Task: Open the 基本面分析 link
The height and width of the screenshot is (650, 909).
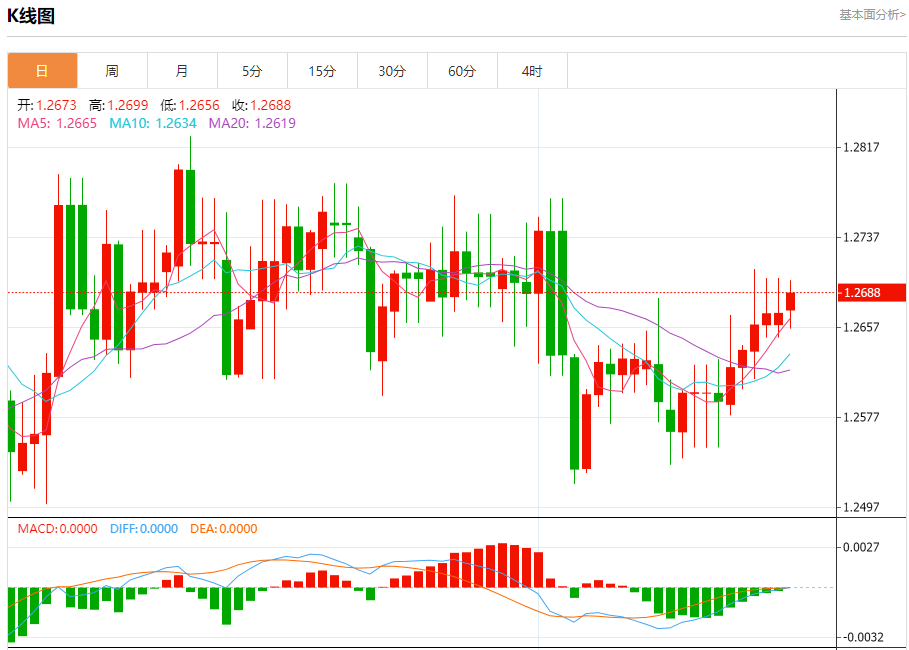Action: pyautogui.click(x=871, y=15)
